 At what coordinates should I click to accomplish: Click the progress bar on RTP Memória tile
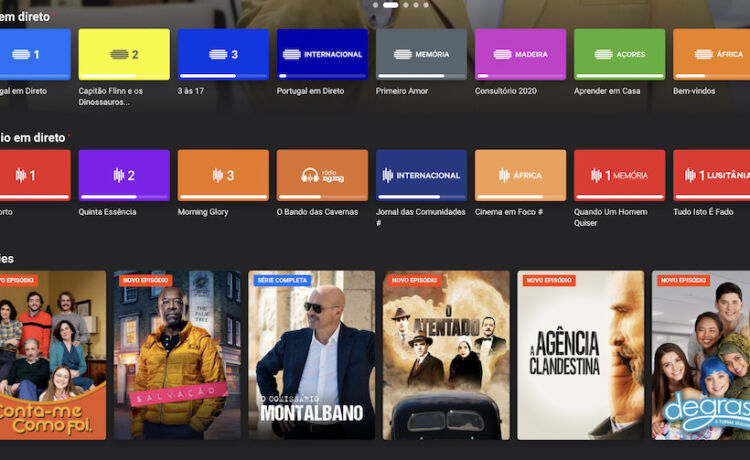click(421, 76)
